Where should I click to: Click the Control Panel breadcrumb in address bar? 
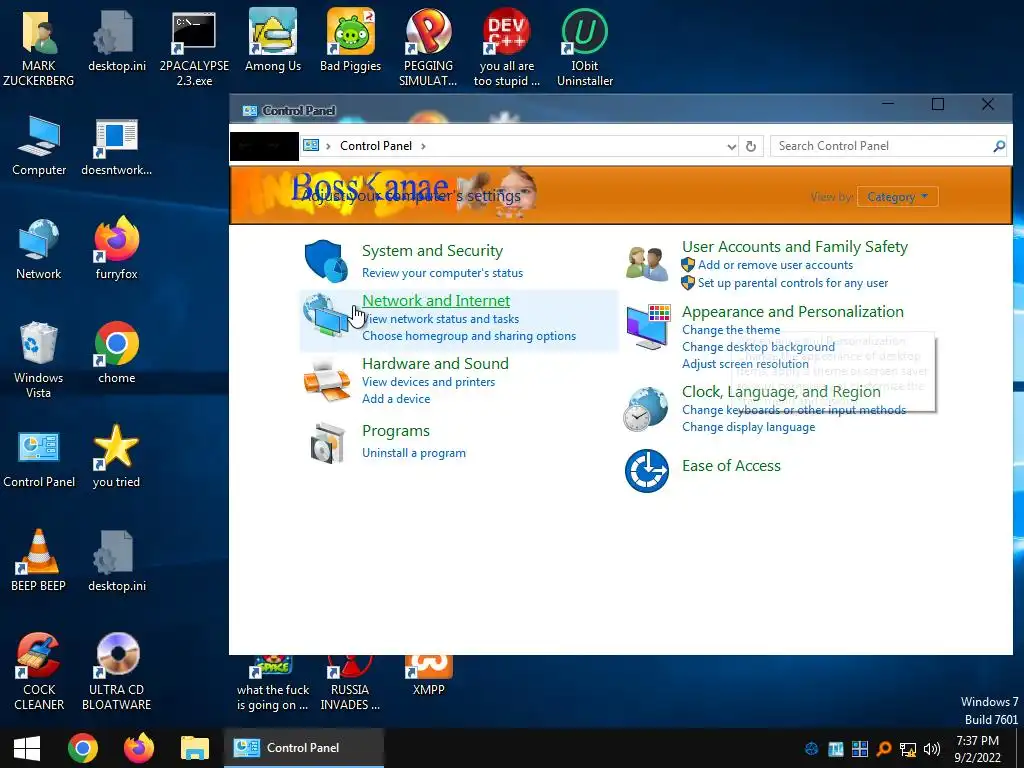pyautogui.click(x=376, y=146)
